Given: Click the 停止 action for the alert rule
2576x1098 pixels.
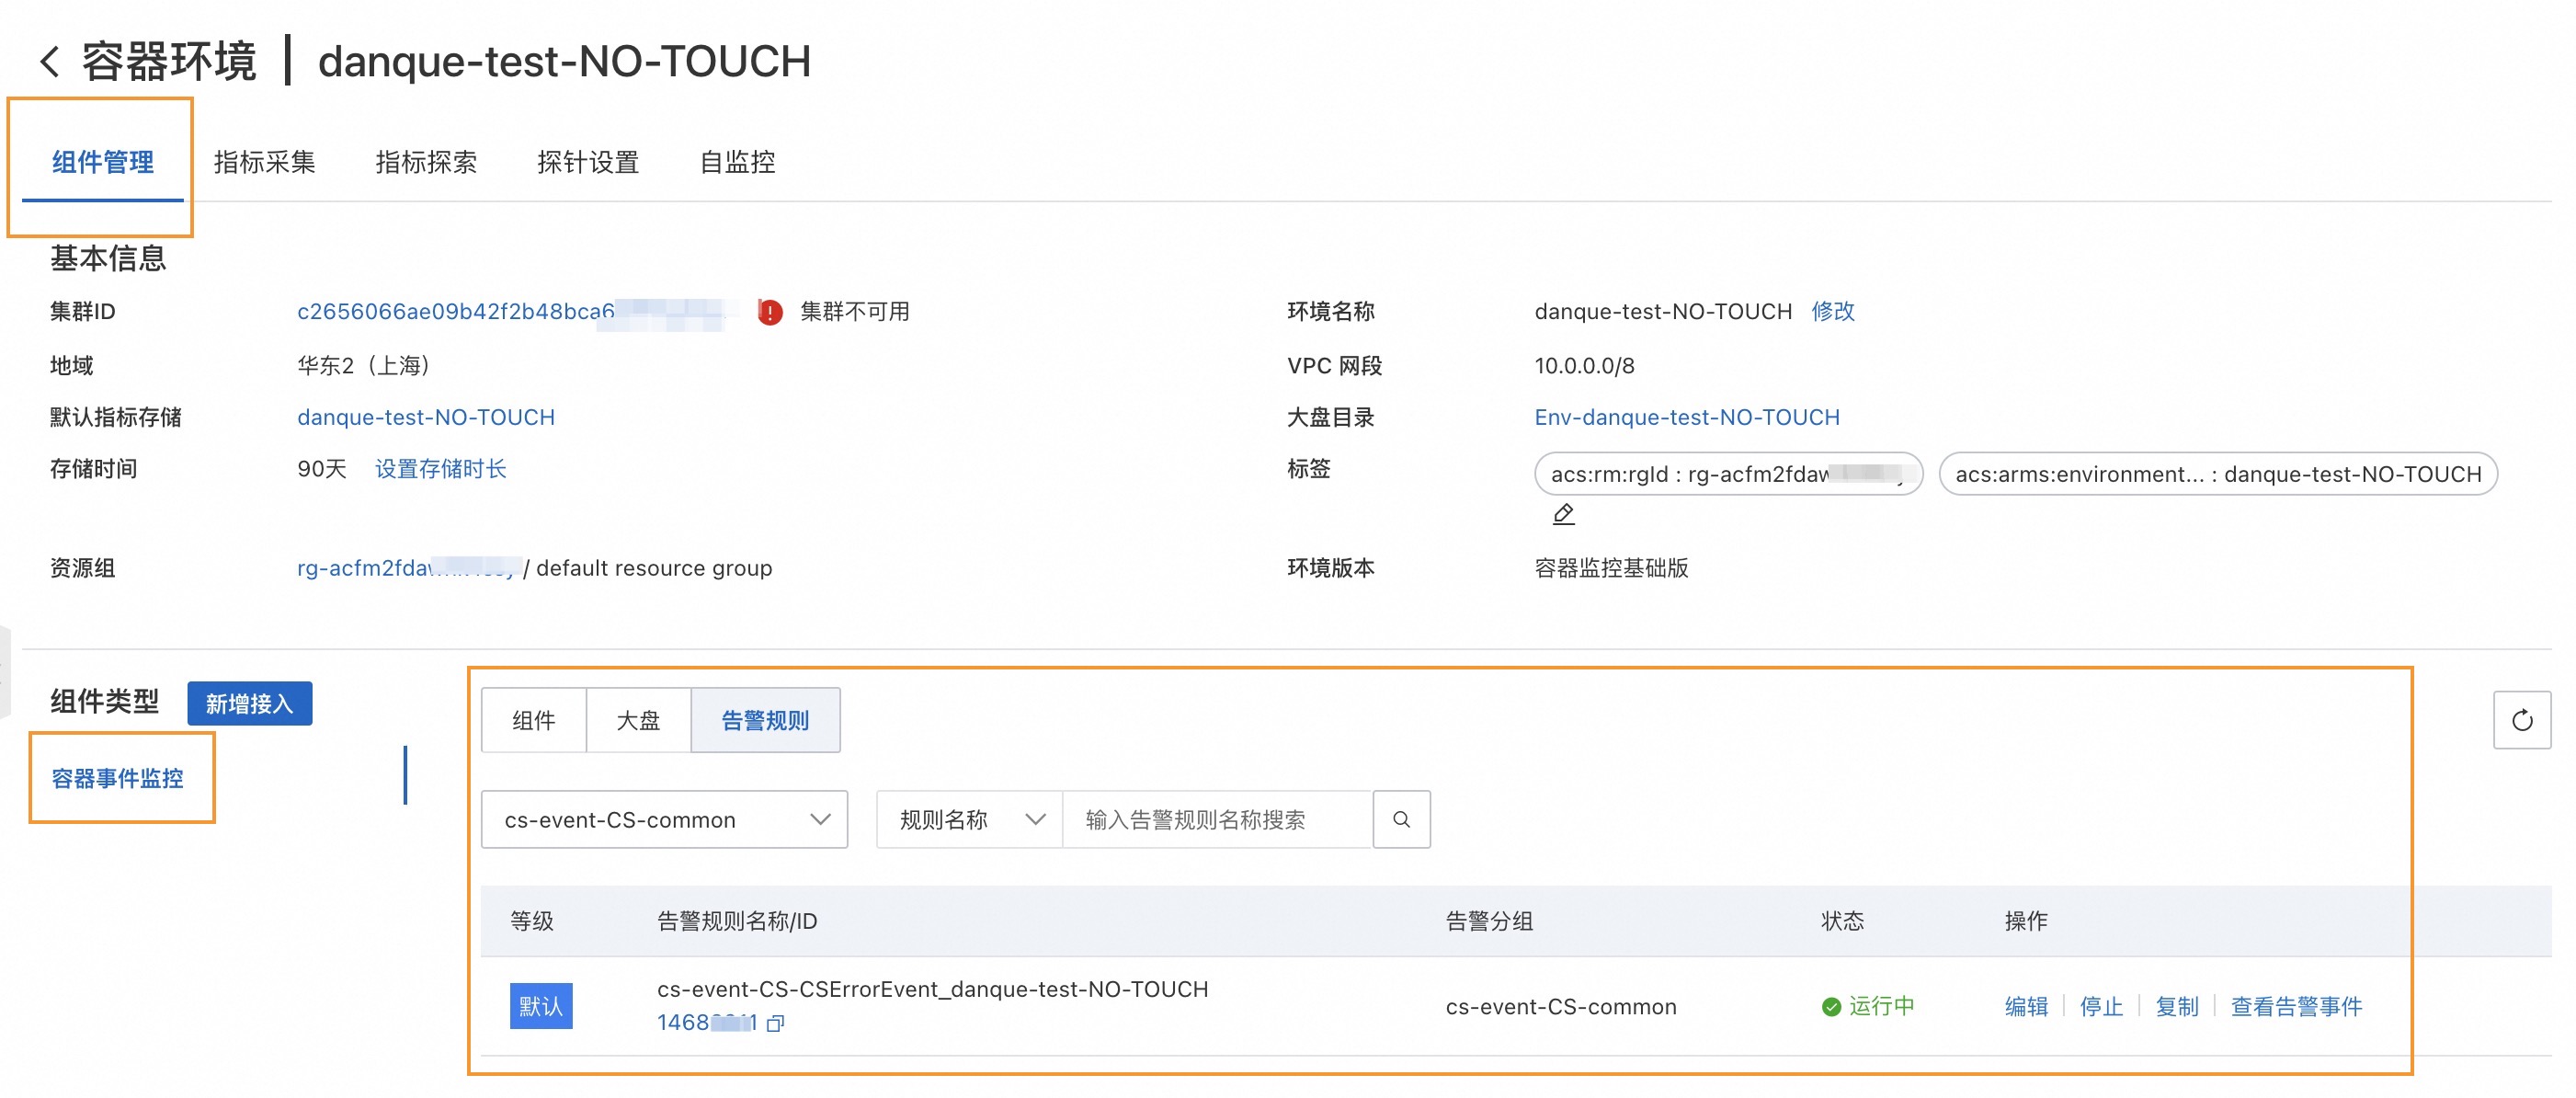Looking at the screenshot, I should point(2100,1006).
